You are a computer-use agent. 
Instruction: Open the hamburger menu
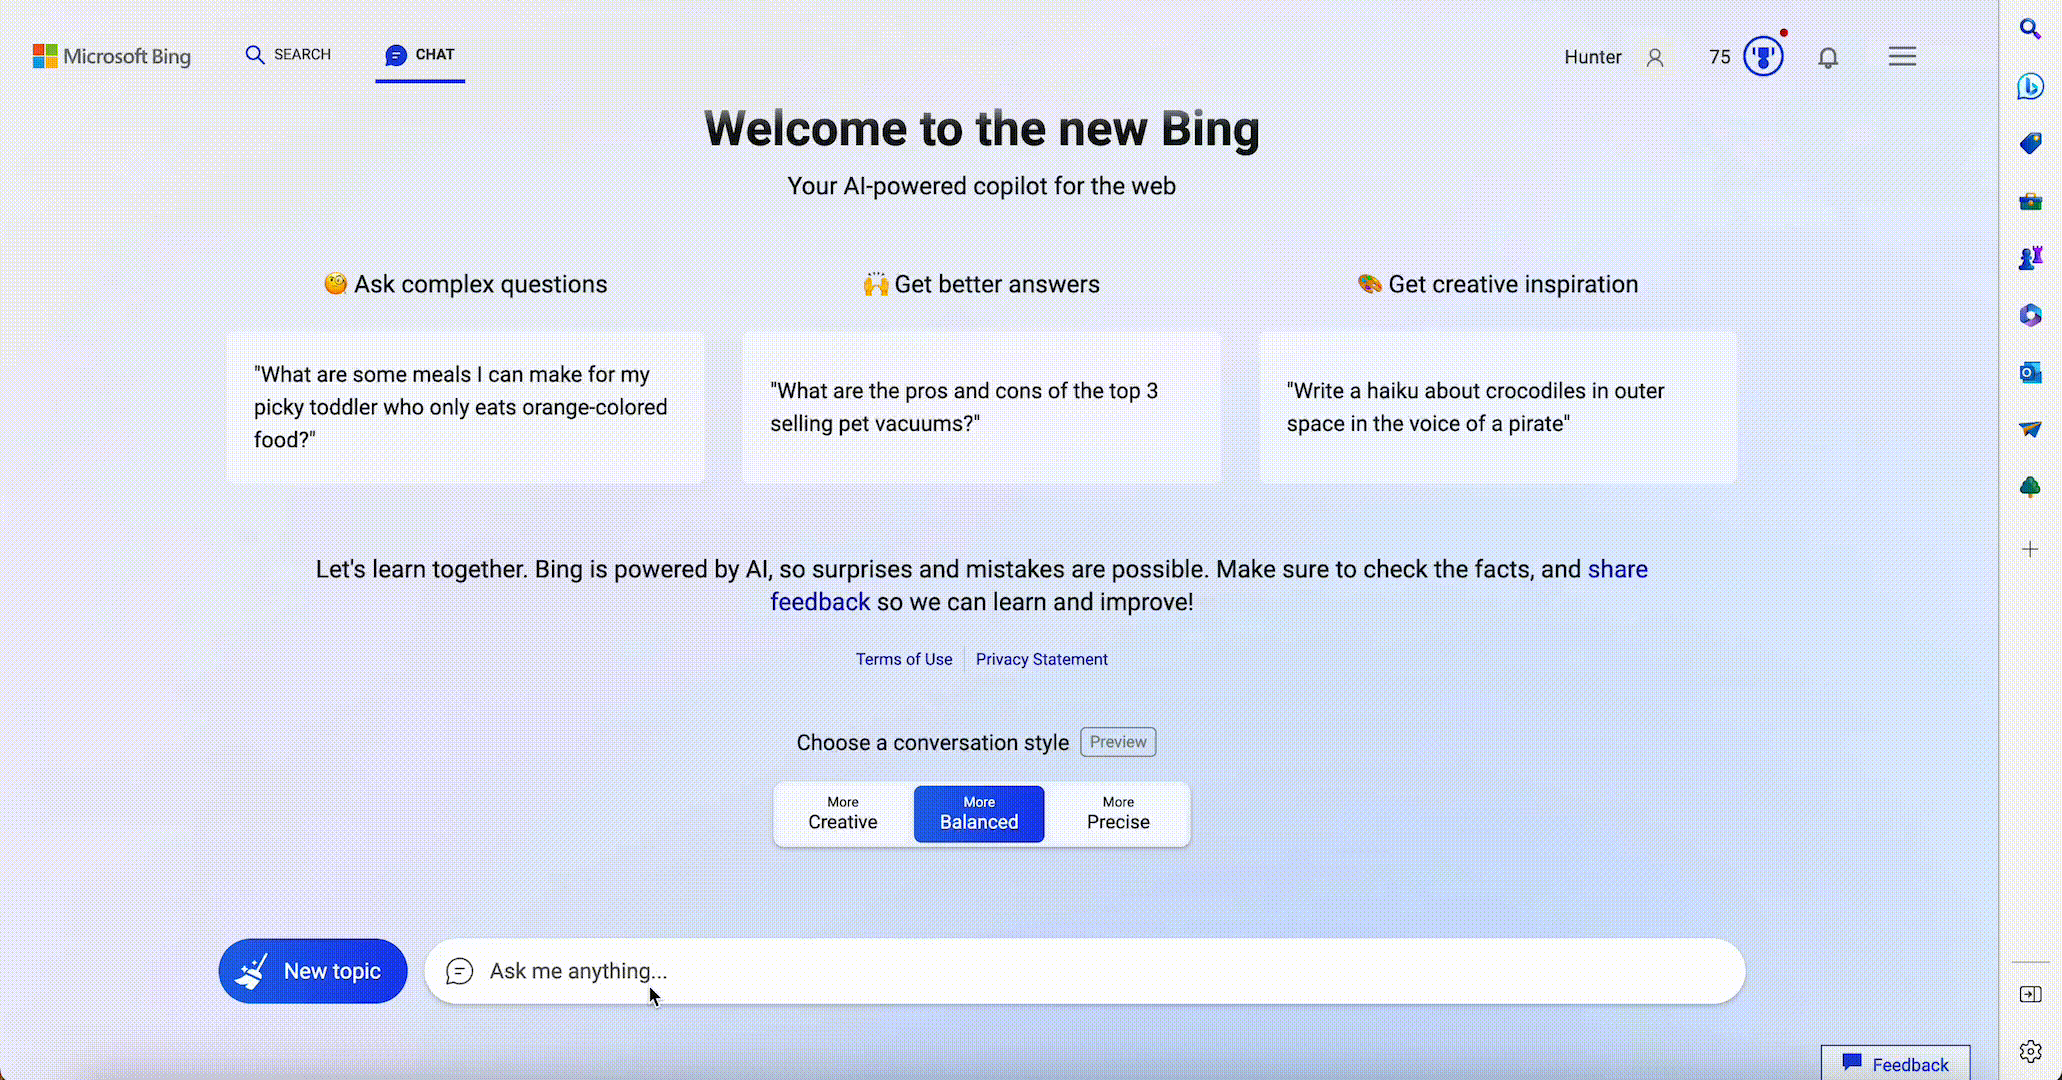click(x=1902, y=56)
